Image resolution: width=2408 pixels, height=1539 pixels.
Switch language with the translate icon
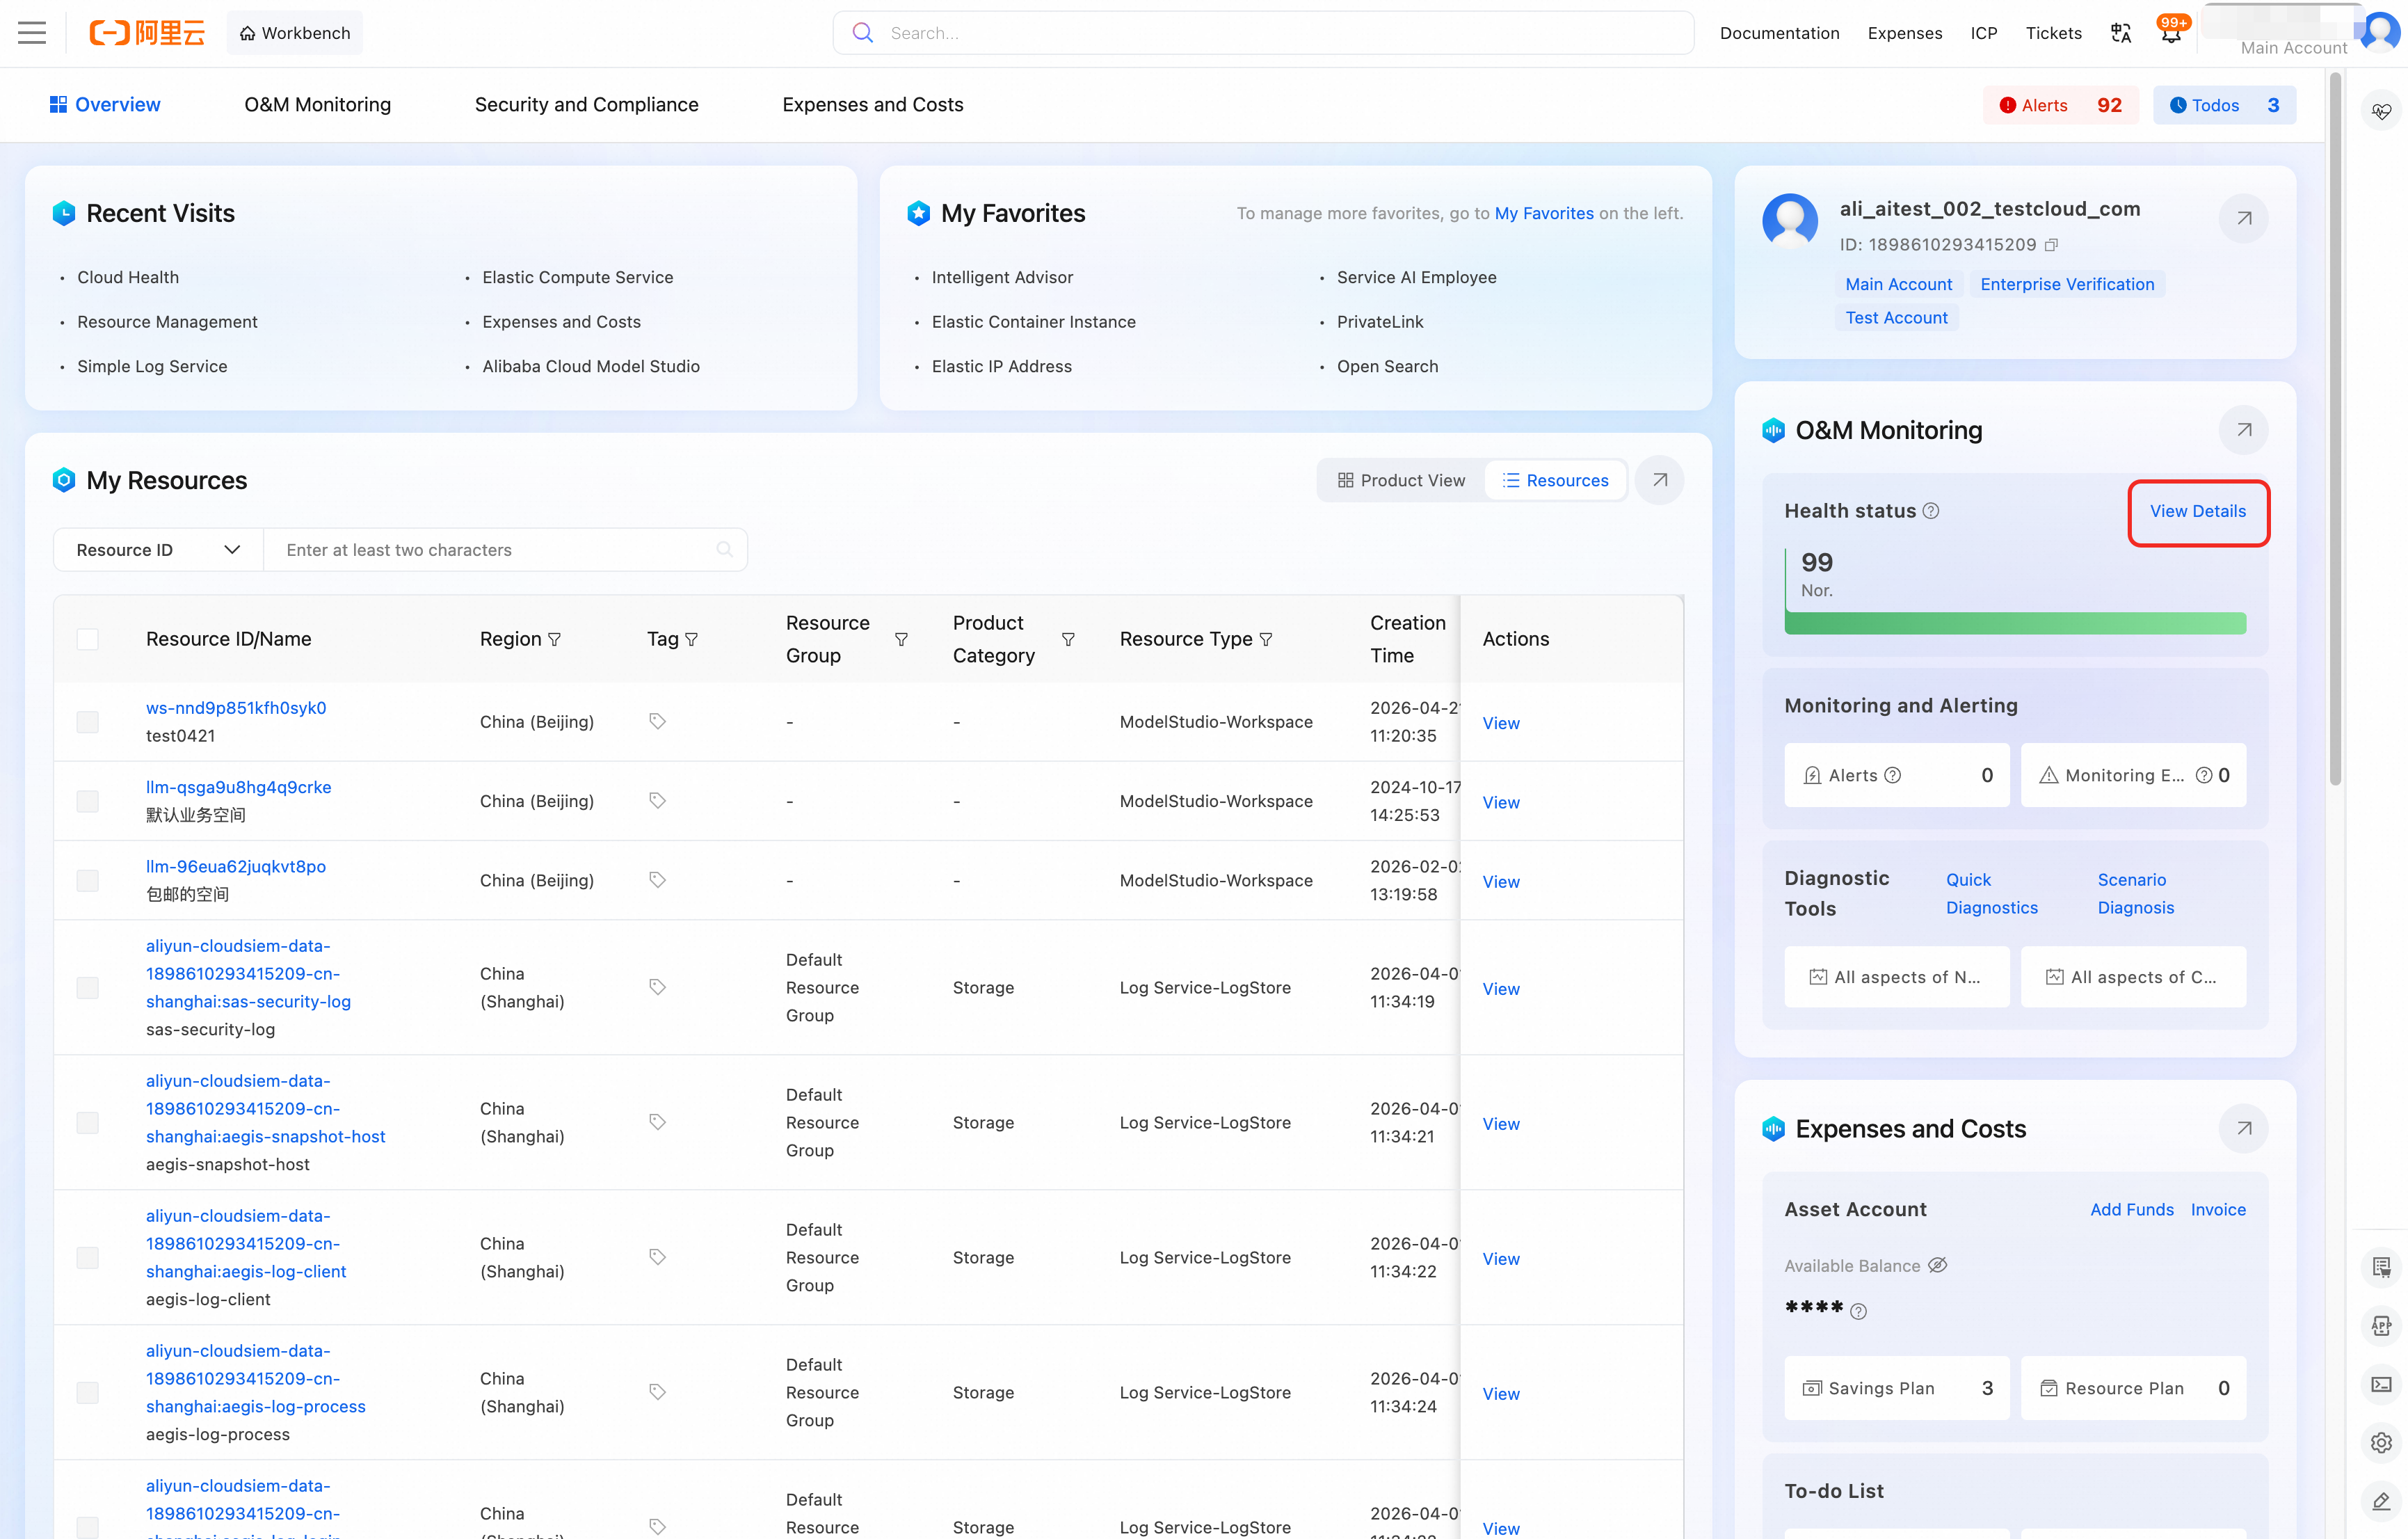[2121, 33]
